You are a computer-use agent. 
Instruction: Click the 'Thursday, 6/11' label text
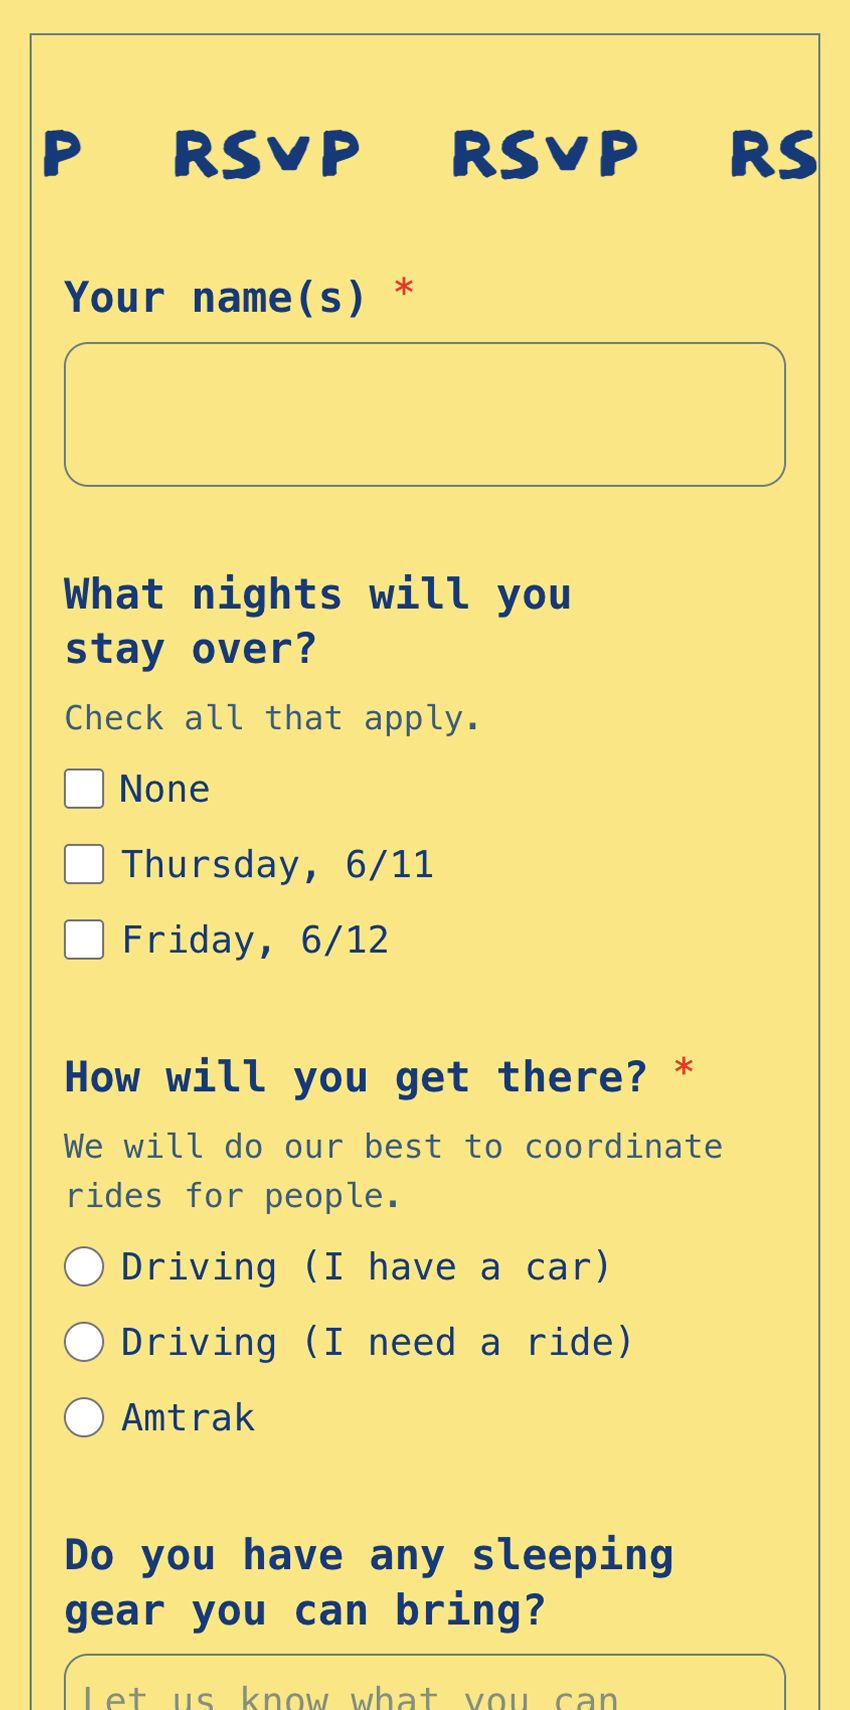pos(277,865)
